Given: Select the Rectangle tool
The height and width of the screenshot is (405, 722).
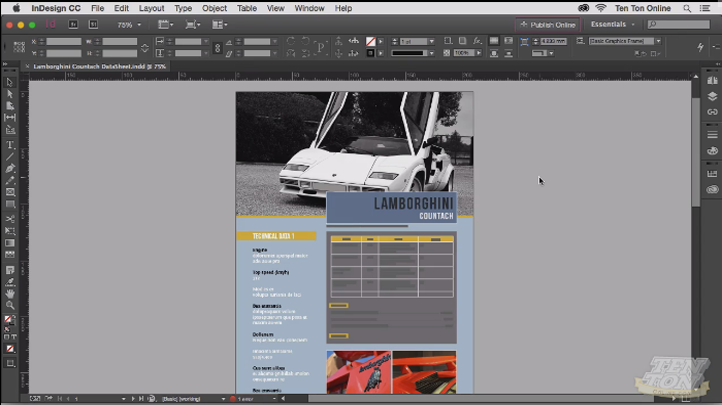Looking at the screenshot, I should 10,204.
